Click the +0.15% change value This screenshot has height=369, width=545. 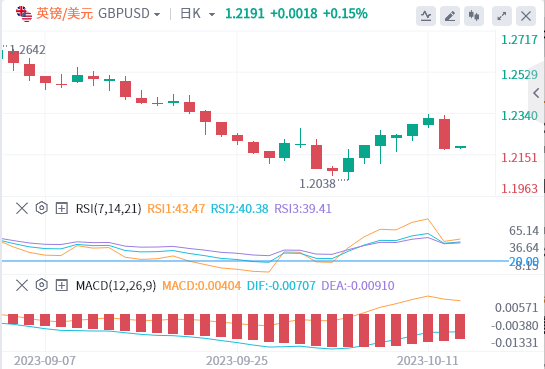(x=345, y=14)
